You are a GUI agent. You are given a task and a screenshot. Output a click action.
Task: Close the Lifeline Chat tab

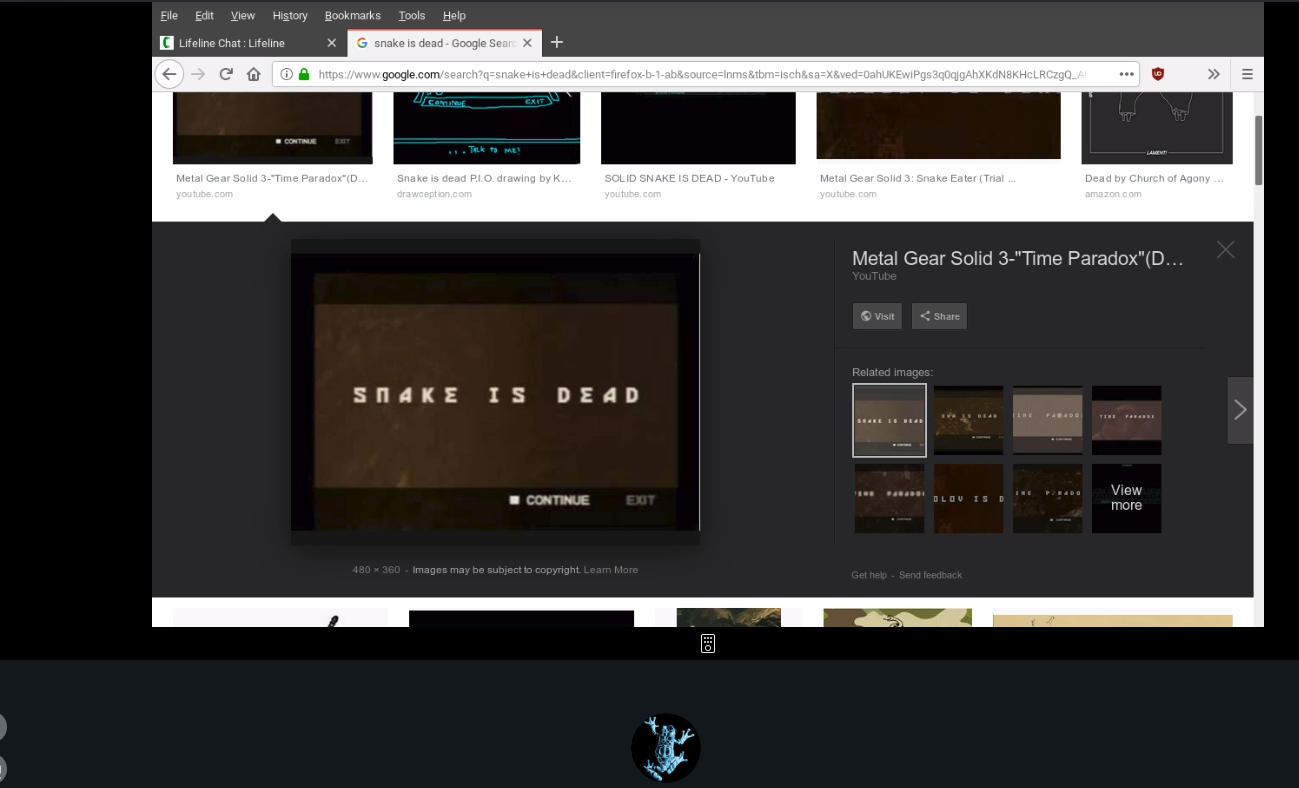click(x=332, y=43)
